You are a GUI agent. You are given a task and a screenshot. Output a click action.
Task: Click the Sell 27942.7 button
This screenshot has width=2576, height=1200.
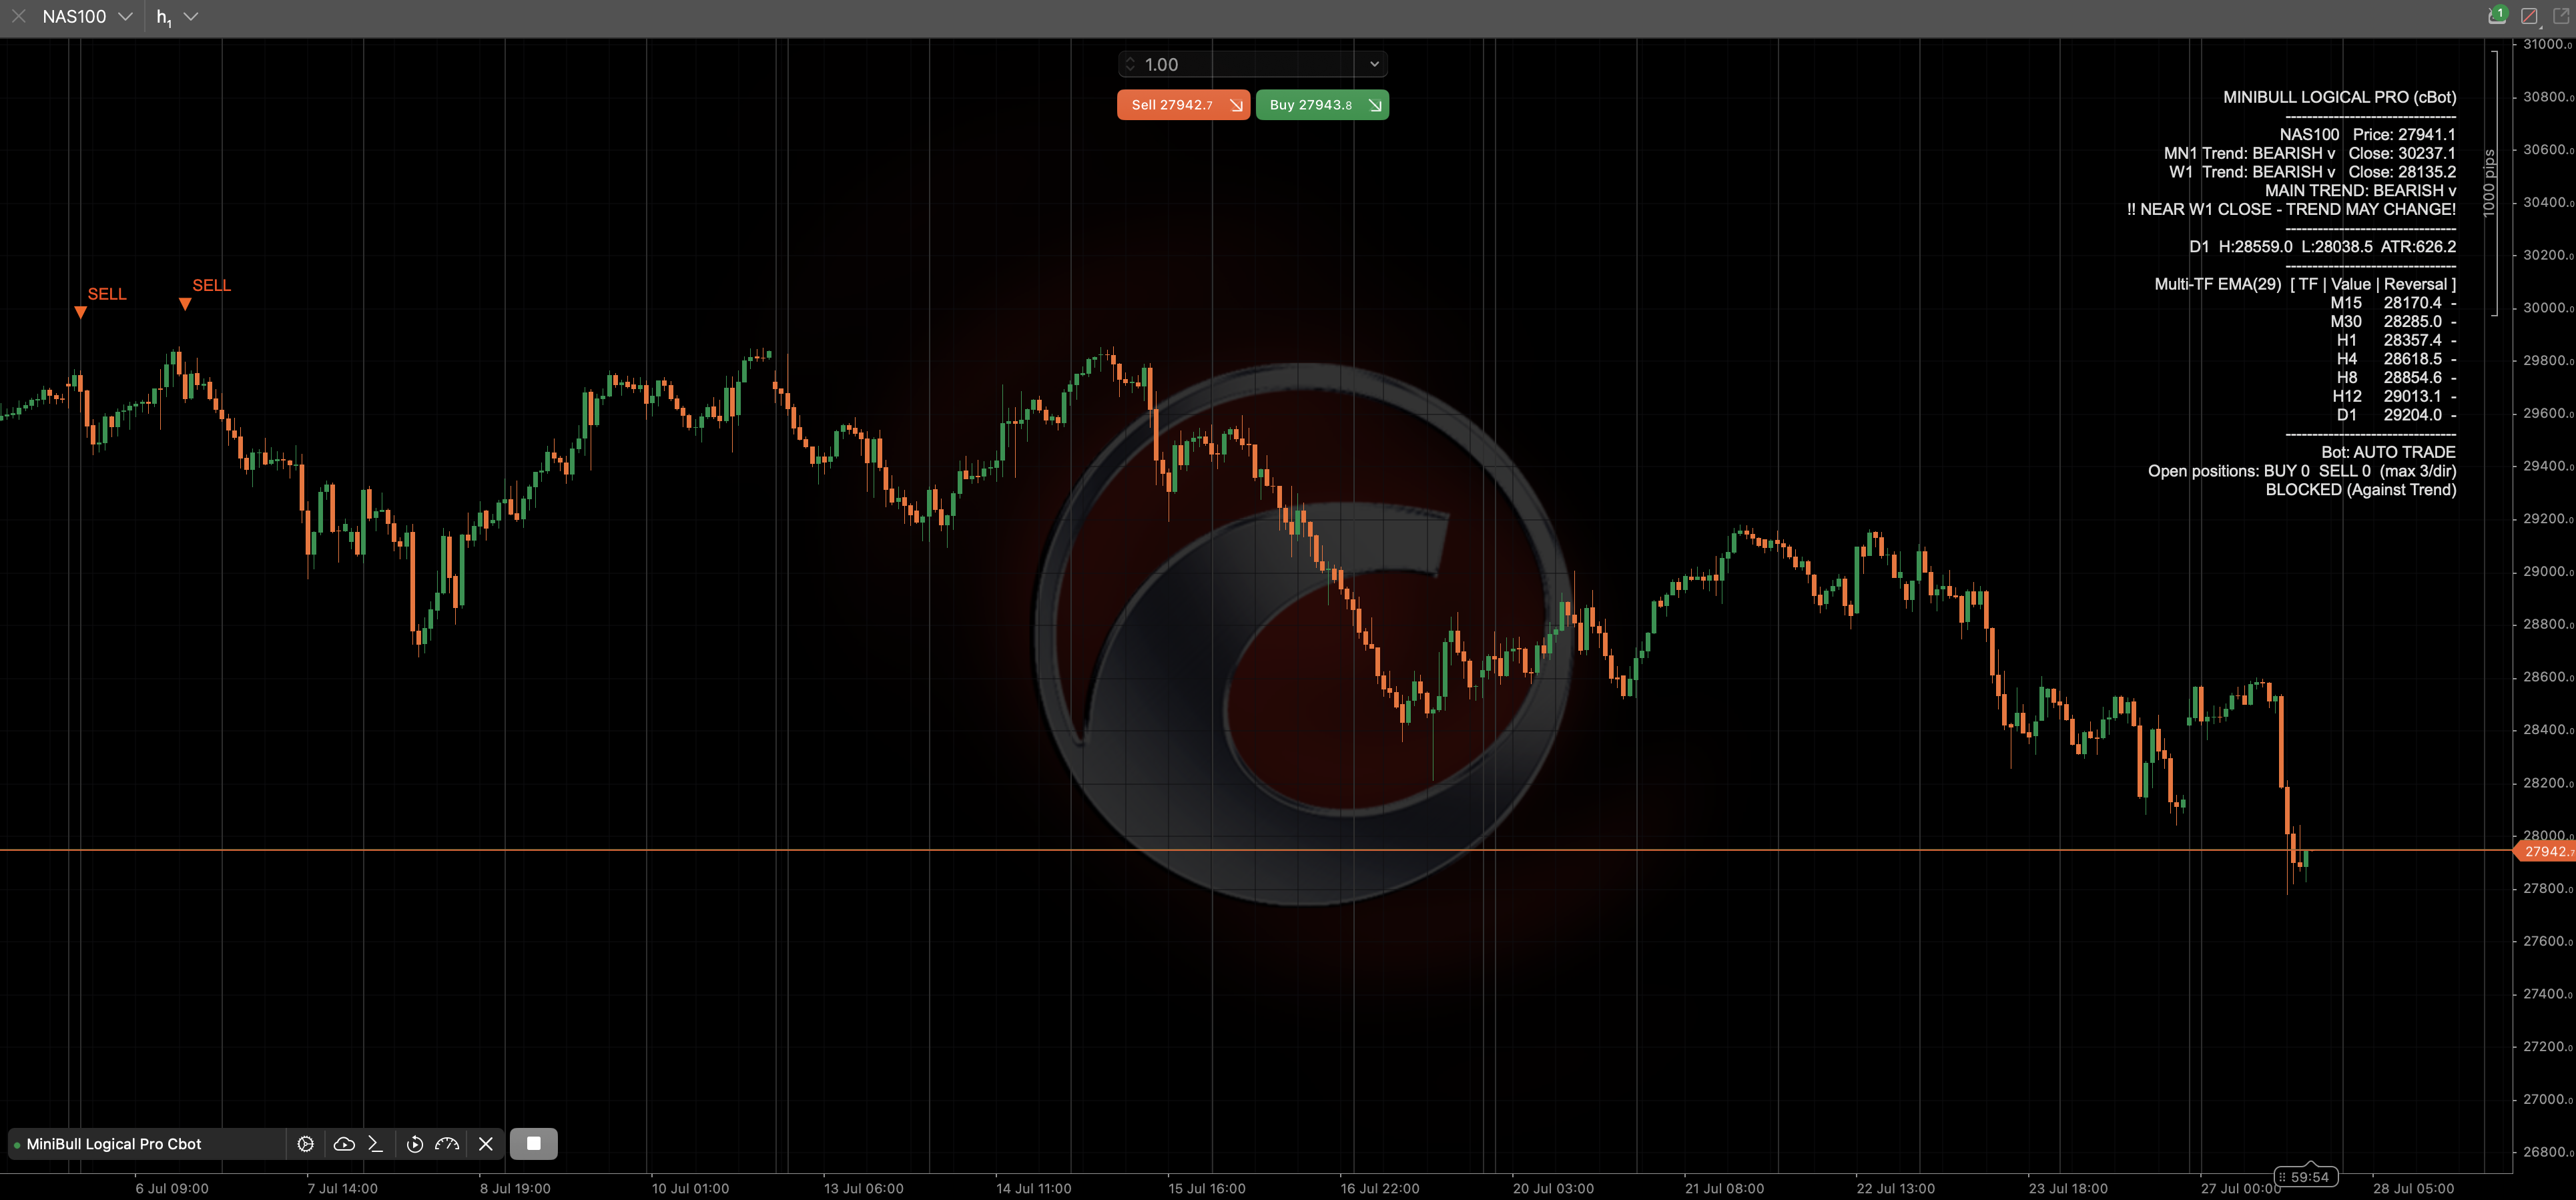(x=1183, y=105)
